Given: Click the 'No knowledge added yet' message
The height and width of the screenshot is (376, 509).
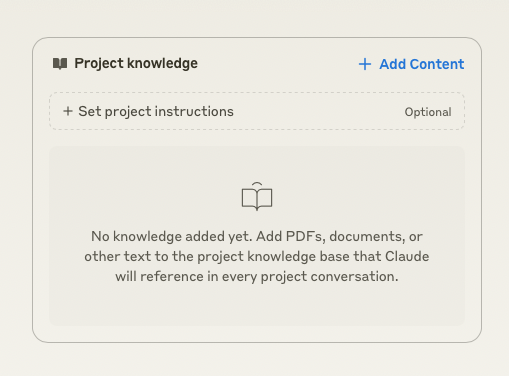Looking at the screenshot, I should click(x=257, y=256).
